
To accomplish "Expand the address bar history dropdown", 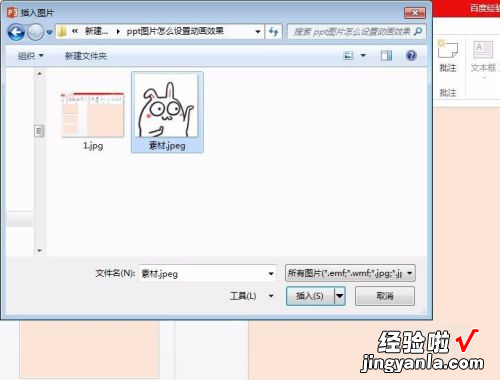I will click(x=258, y=32).
